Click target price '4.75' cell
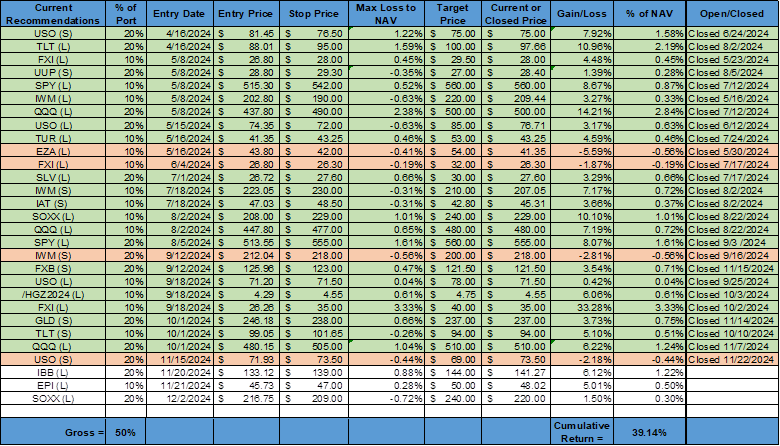Viewport: 780px width, 446px height. (x=453, y=294)
